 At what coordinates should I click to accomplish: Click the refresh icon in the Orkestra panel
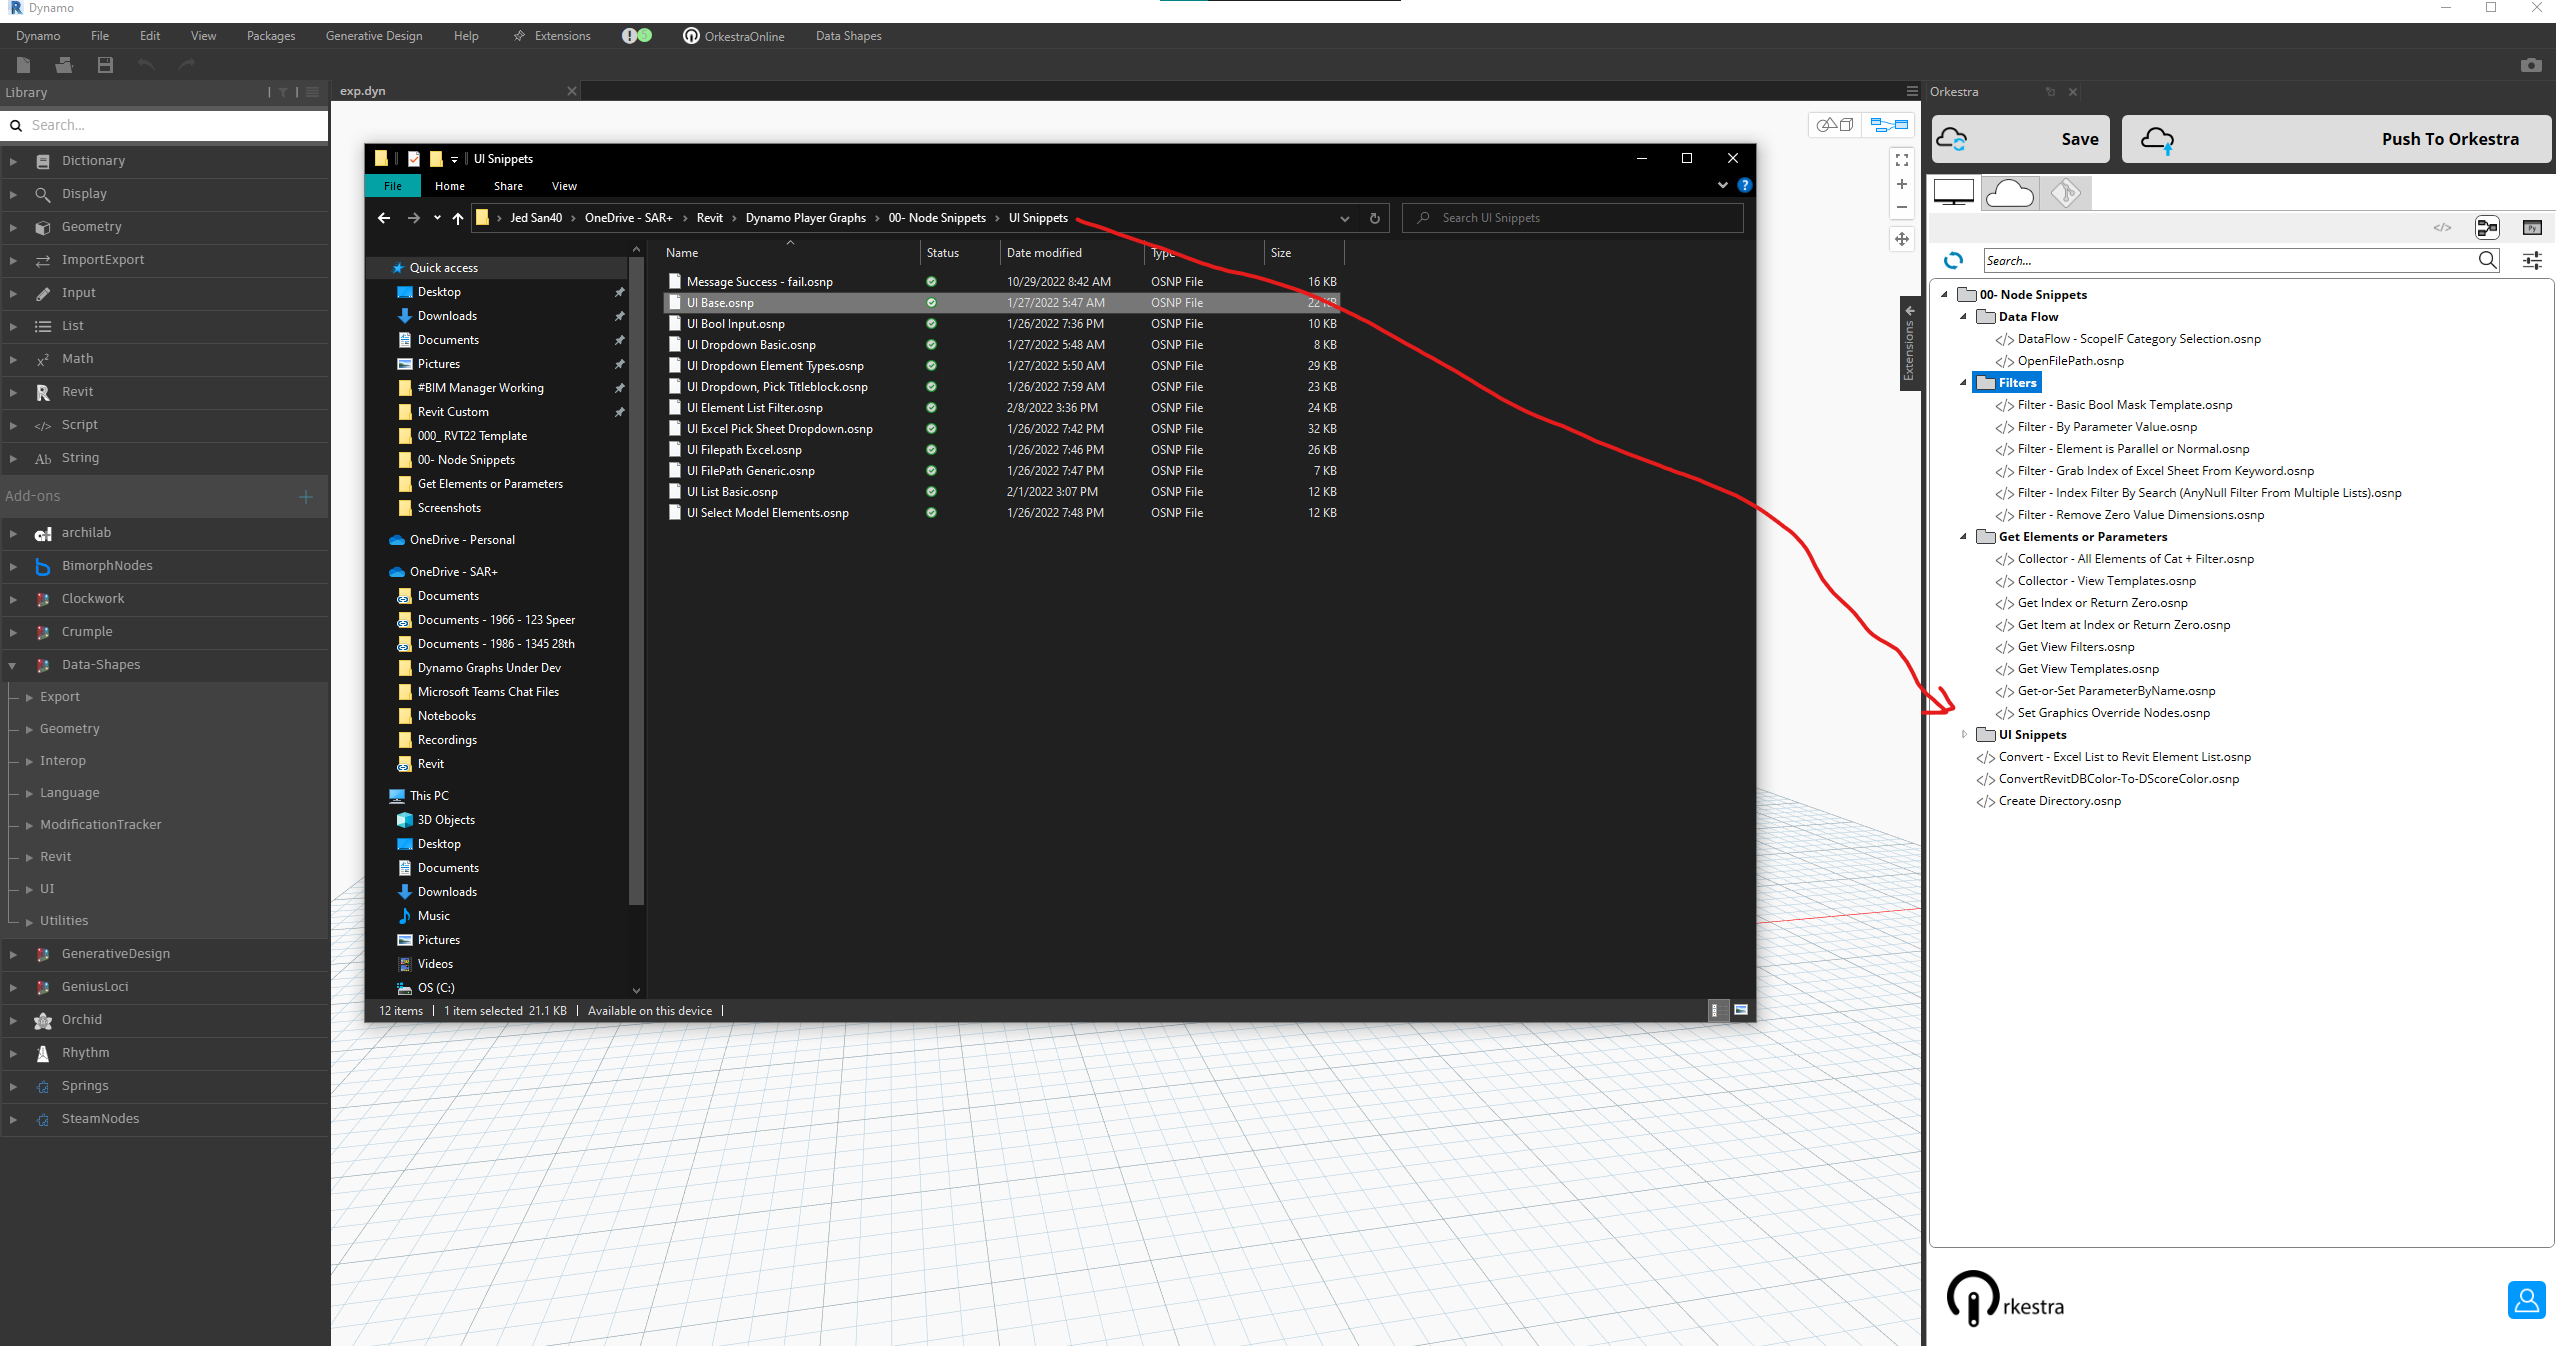pyautogui.click(x=1953, y=262)
